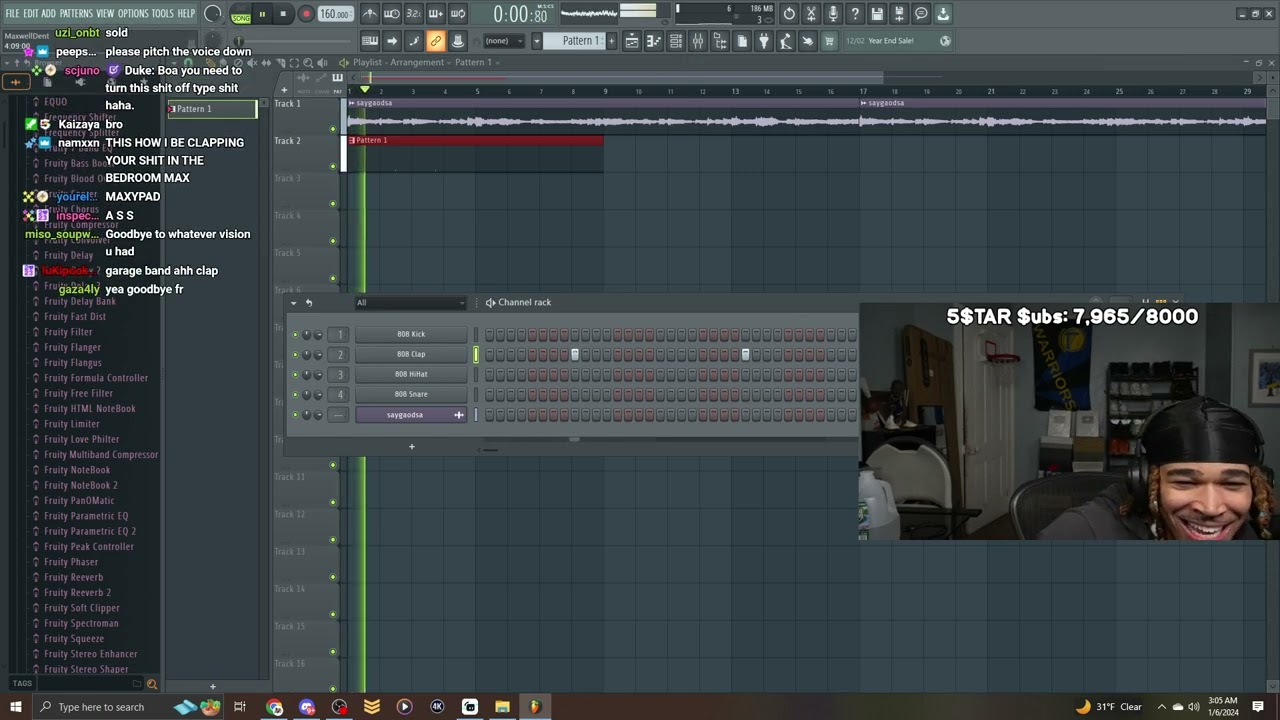
Task: Click the undo history icon
Action: tap(789, 14)
